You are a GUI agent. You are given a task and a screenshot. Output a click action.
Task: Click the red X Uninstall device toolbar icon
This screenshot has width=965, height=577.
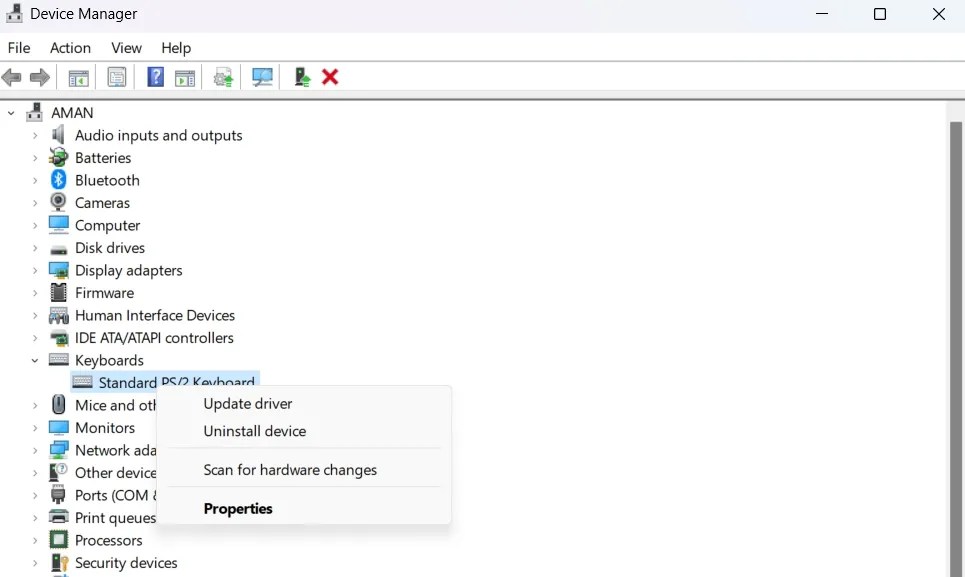tap(330, 77)
